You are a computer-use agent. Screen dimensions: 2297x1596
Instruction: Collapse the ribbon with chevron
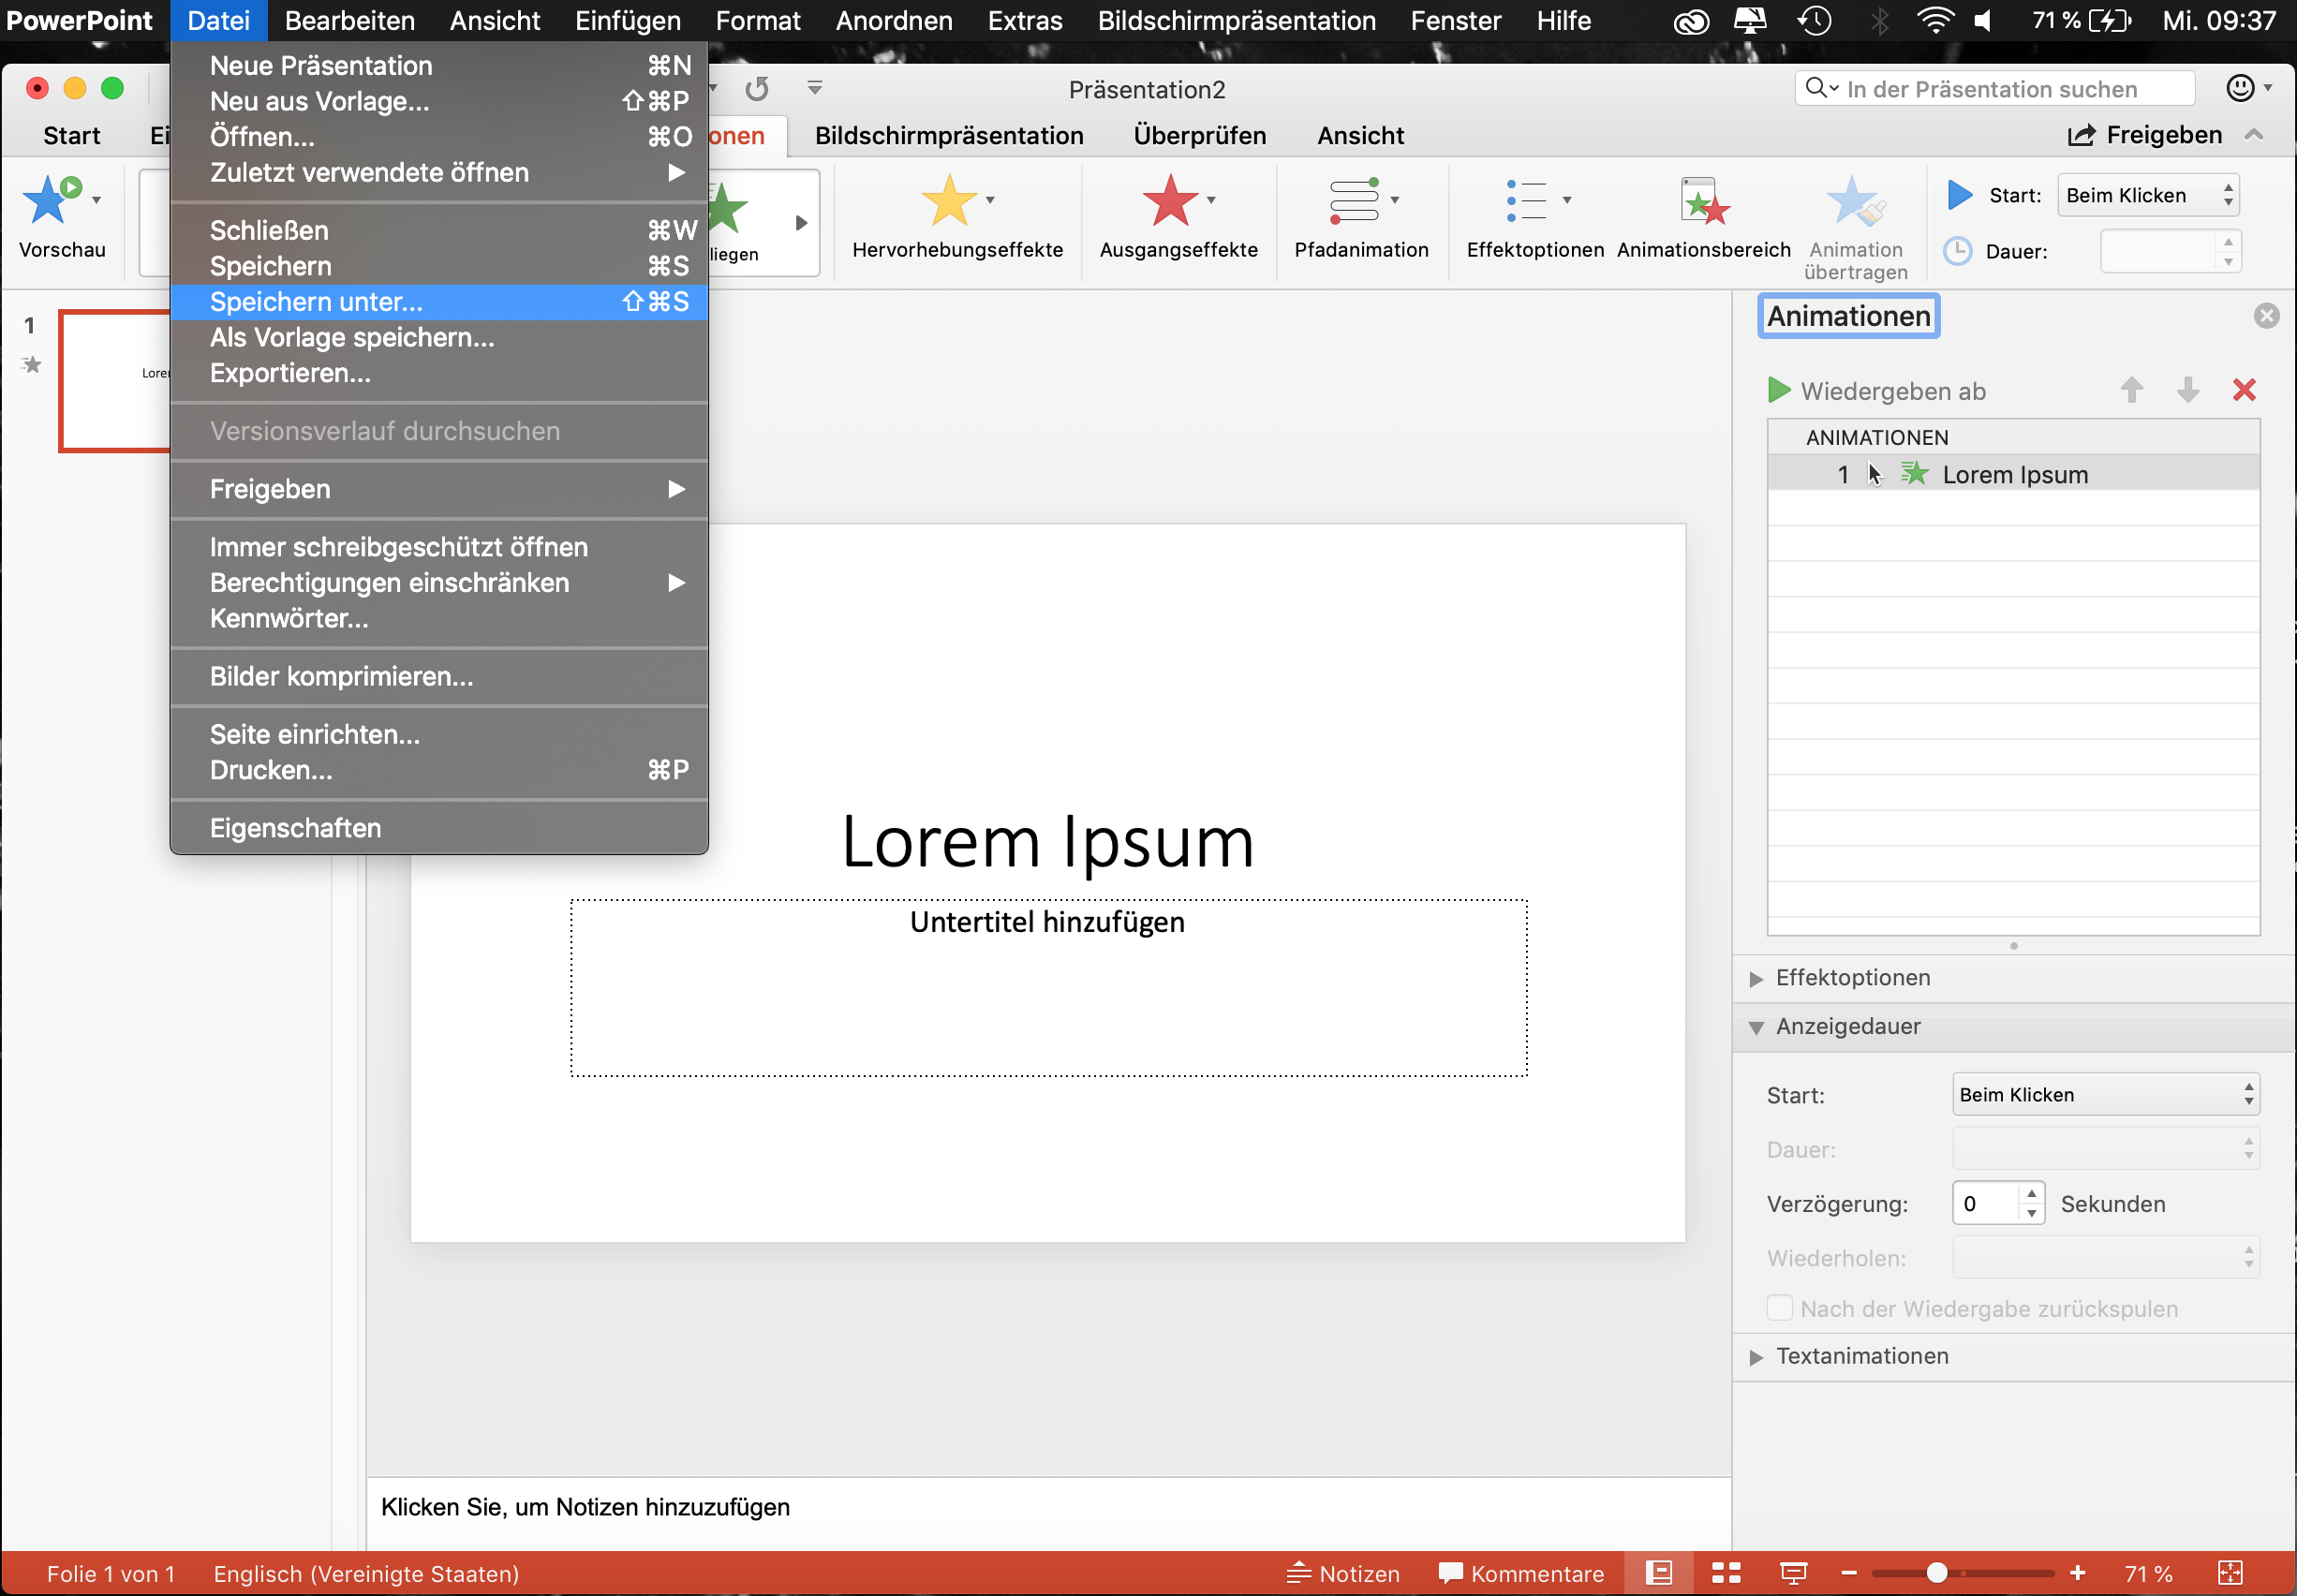pos(2254,135)
